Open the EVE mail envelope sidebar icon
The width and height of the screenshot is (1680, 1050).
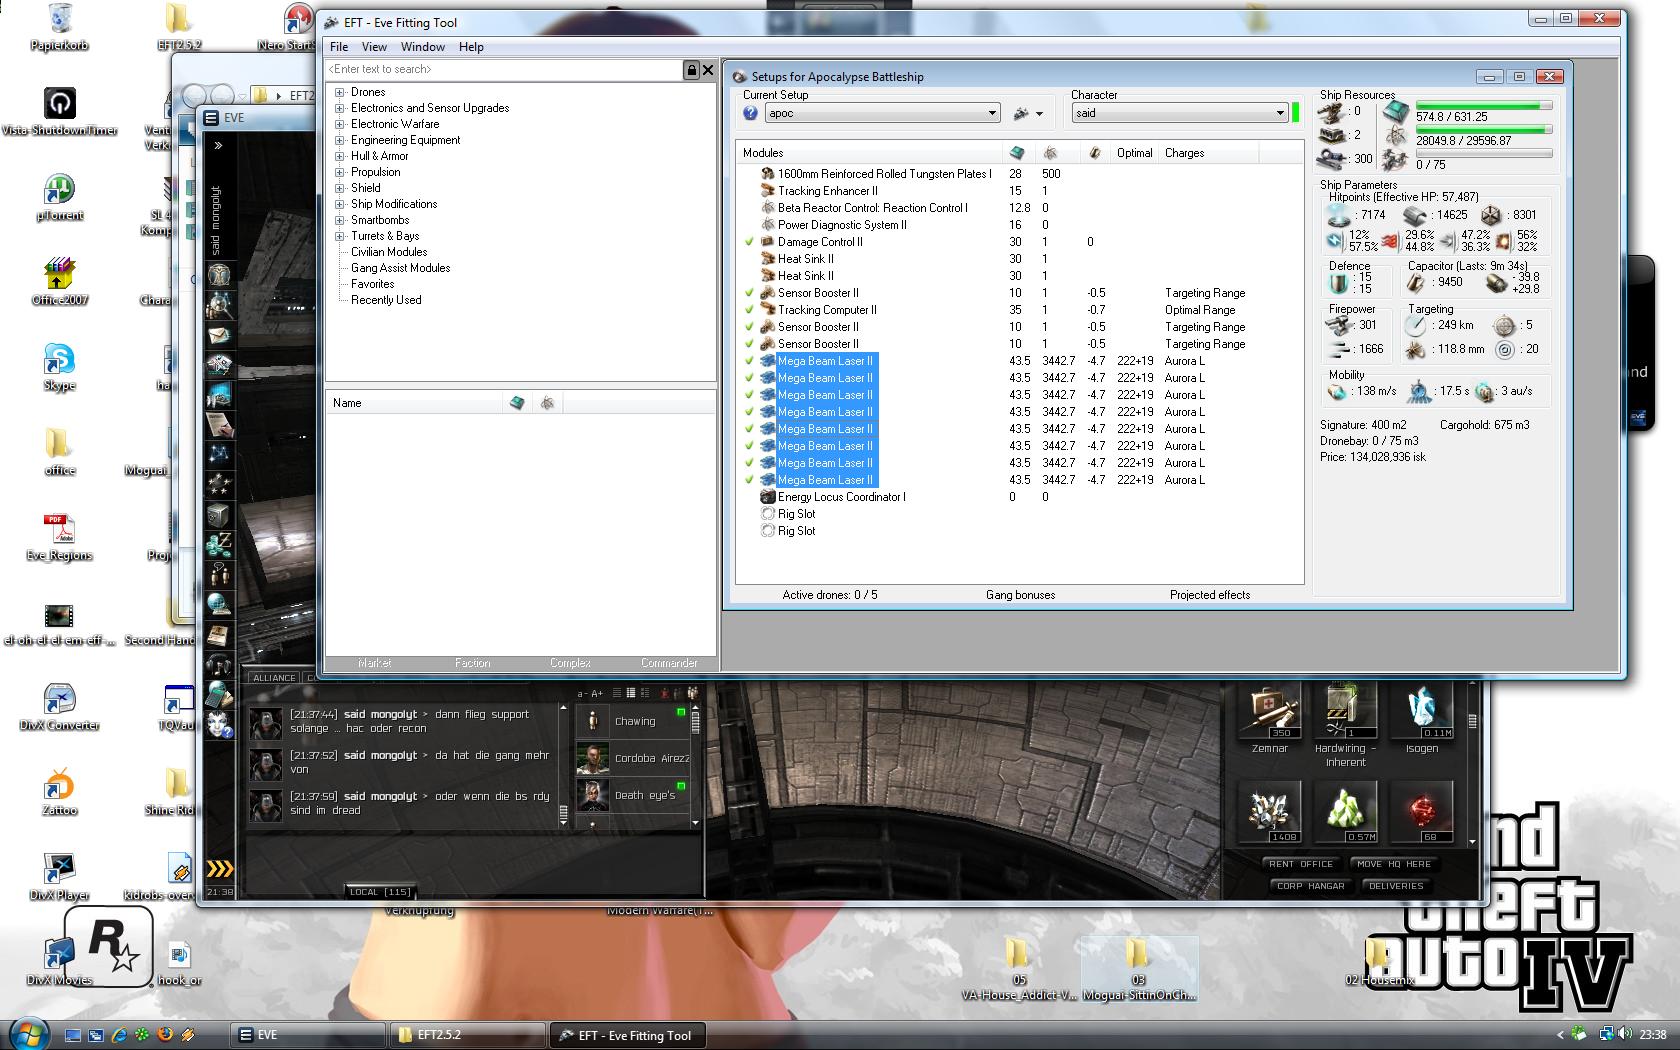pyautogui.click(x=219, y=335)
